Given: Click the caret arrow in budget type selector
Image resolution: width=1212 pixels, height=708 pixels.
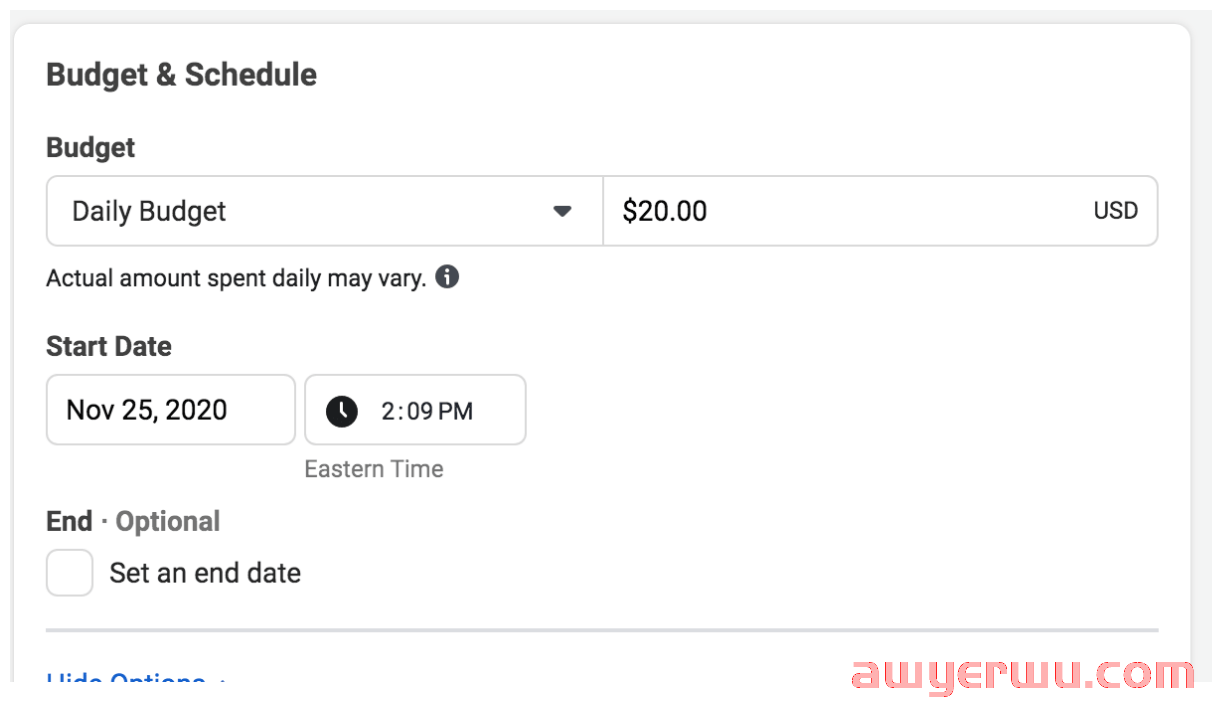Looking at the screenshot, I should coord(562,211).
